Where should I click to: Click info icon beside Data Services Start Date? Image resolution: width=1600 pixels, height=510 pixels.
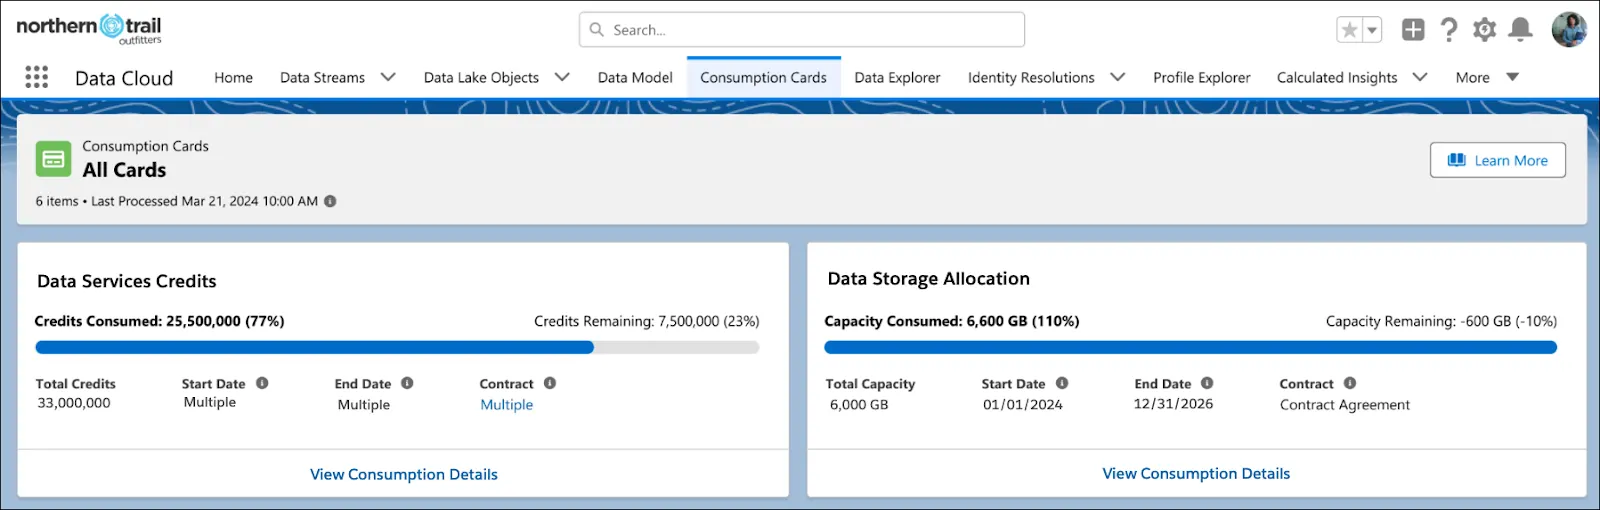262,383
